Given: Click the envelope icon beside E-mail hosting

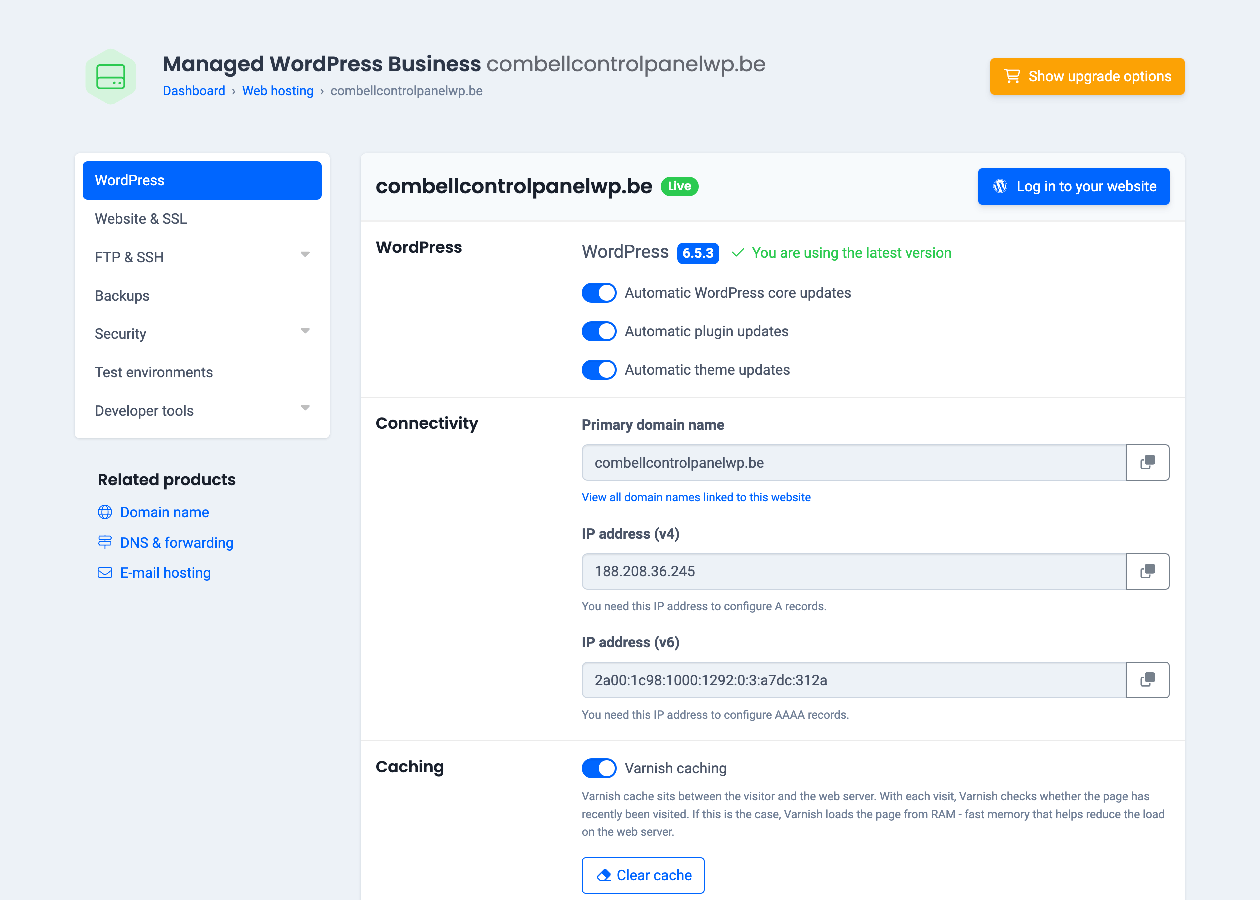Looking at the screenshot, I should point(105,573).
